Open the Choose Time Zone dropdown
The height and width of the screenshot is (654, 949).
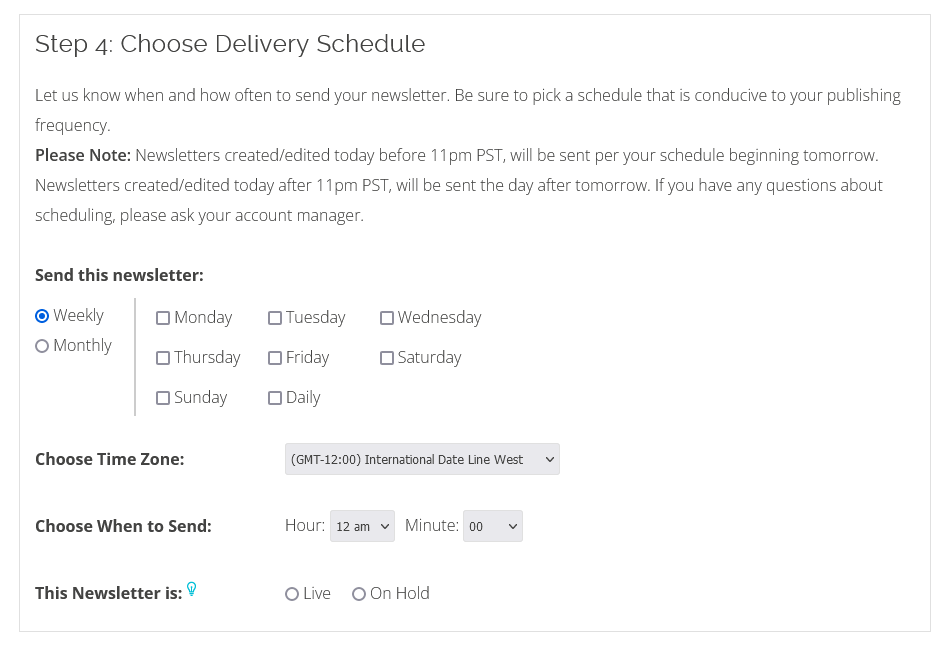[x=422, y=459]
